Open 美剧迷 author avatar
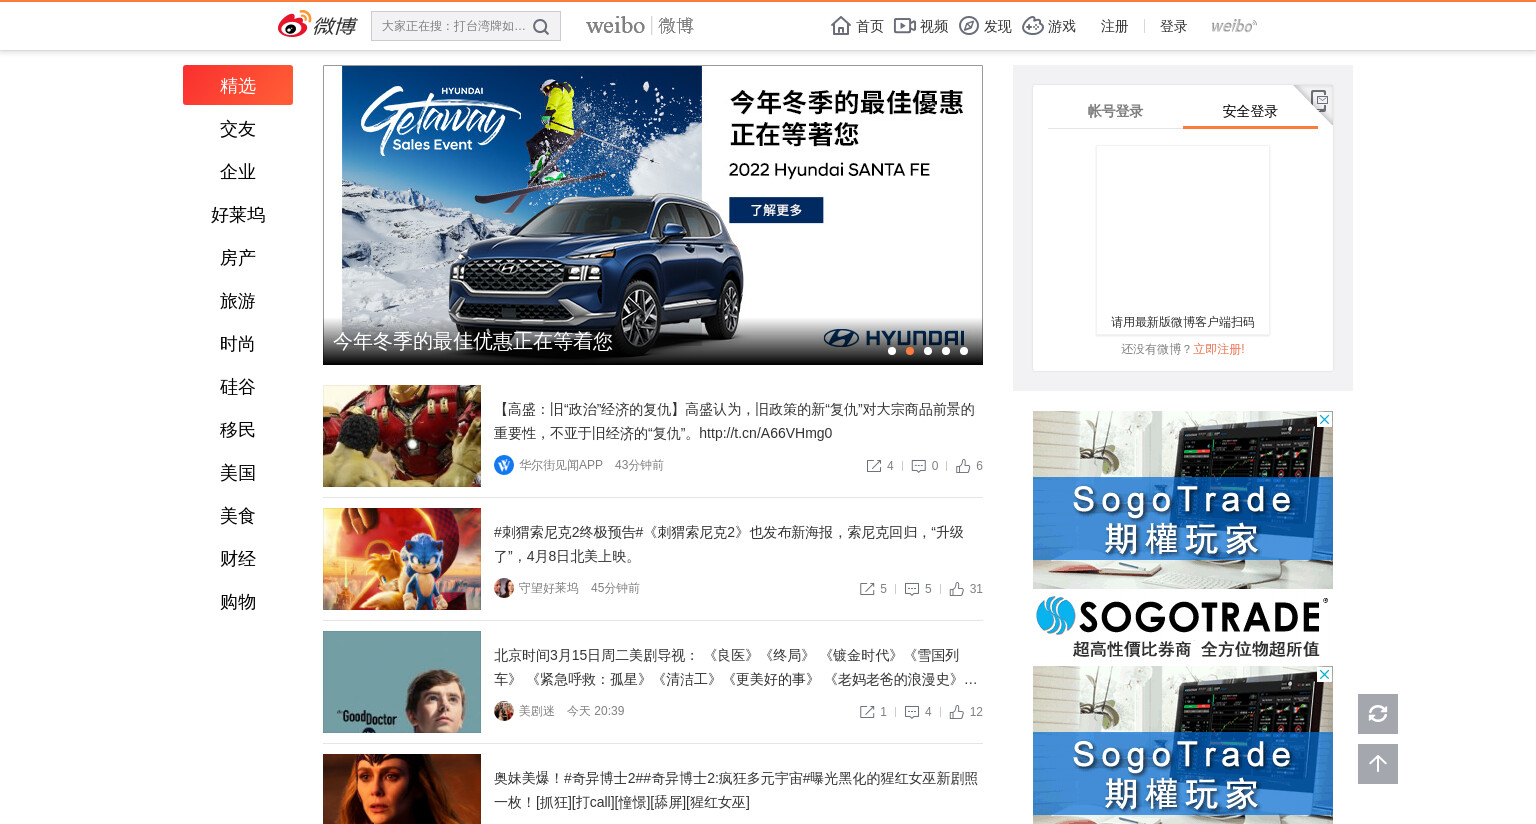1536x824 pixels. pyautogui.click(x=504, y=711)
